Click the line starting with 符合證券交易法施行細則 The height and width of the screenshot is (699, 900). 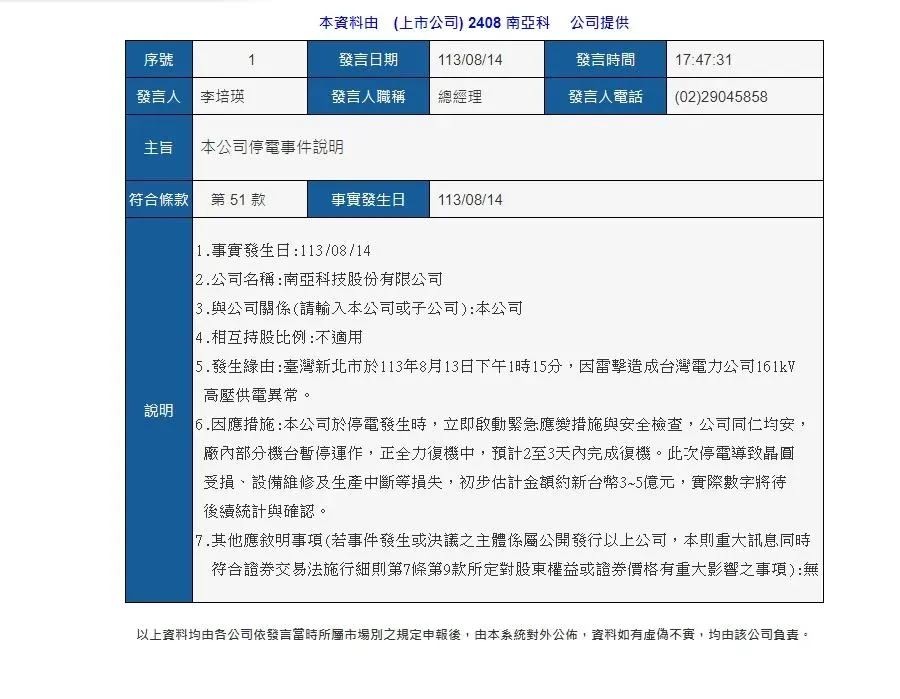515,569
